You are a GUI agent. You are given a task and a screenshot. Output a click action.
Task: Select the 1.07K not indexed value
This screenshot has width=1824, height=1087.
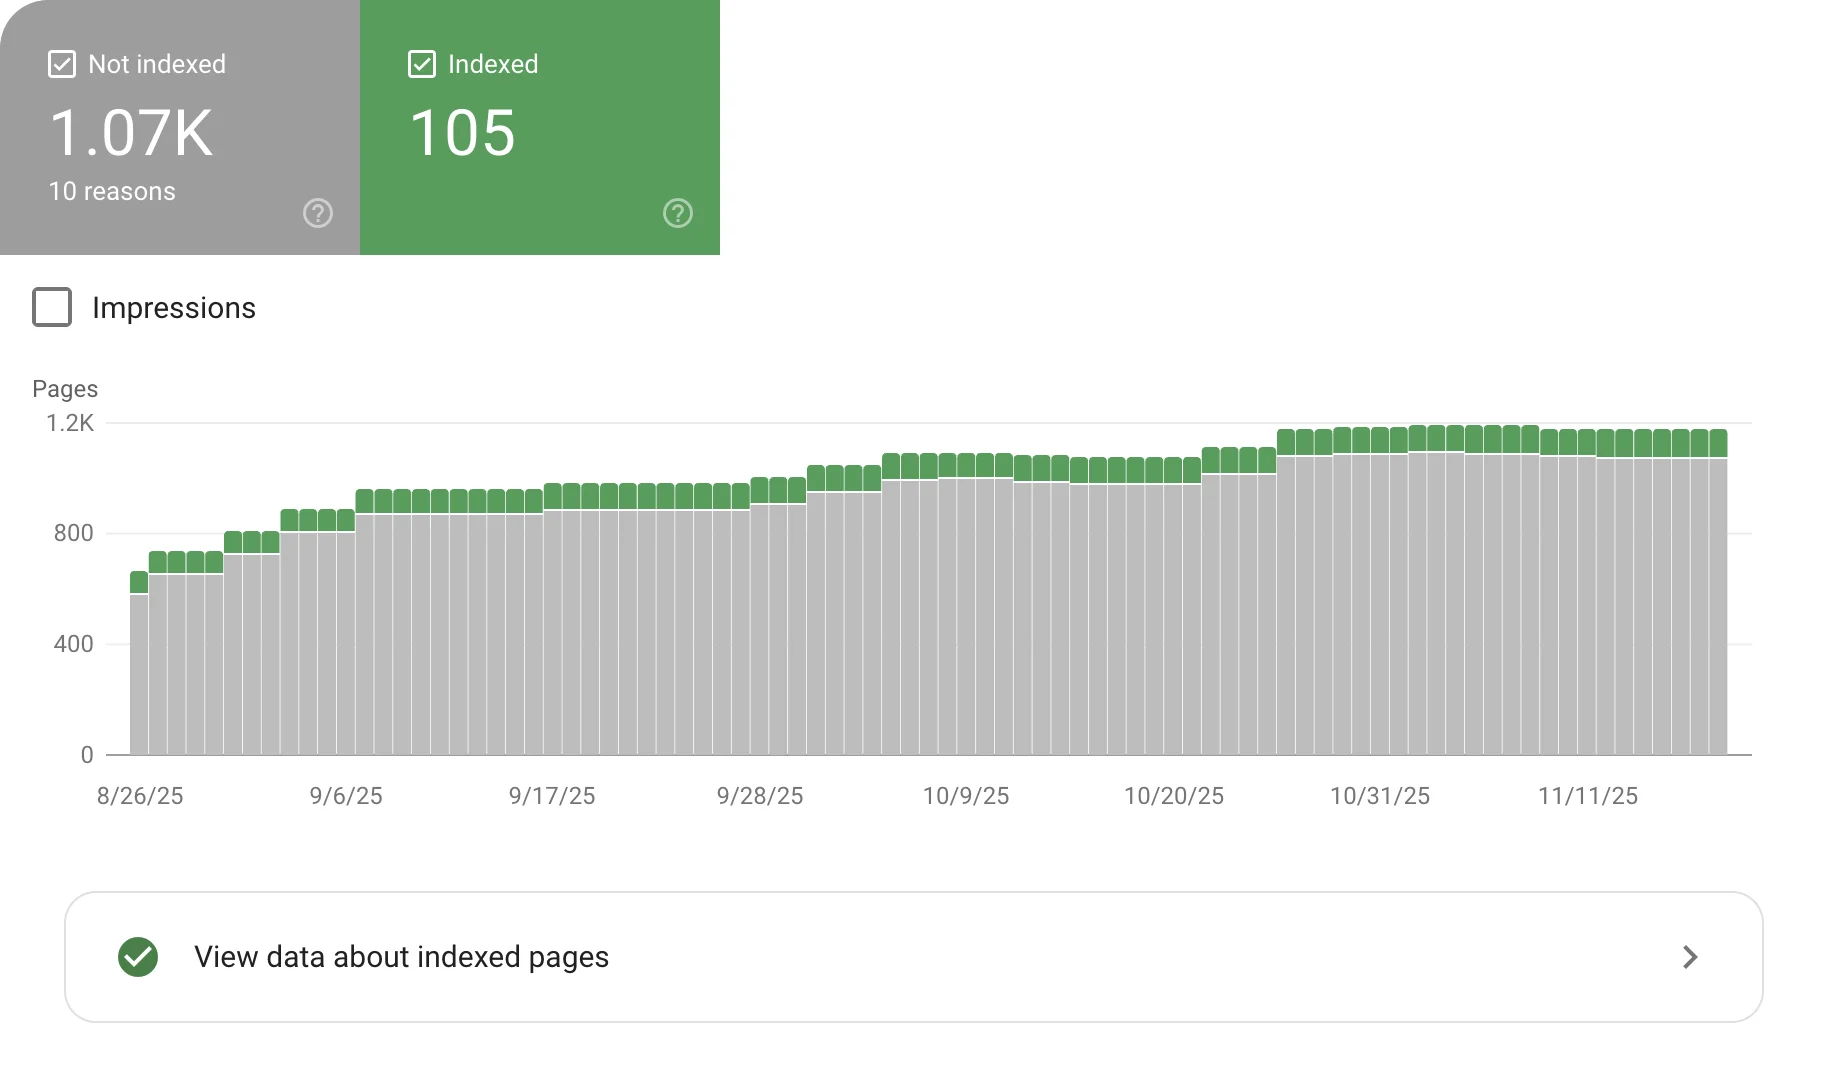(x=131, y=133)
